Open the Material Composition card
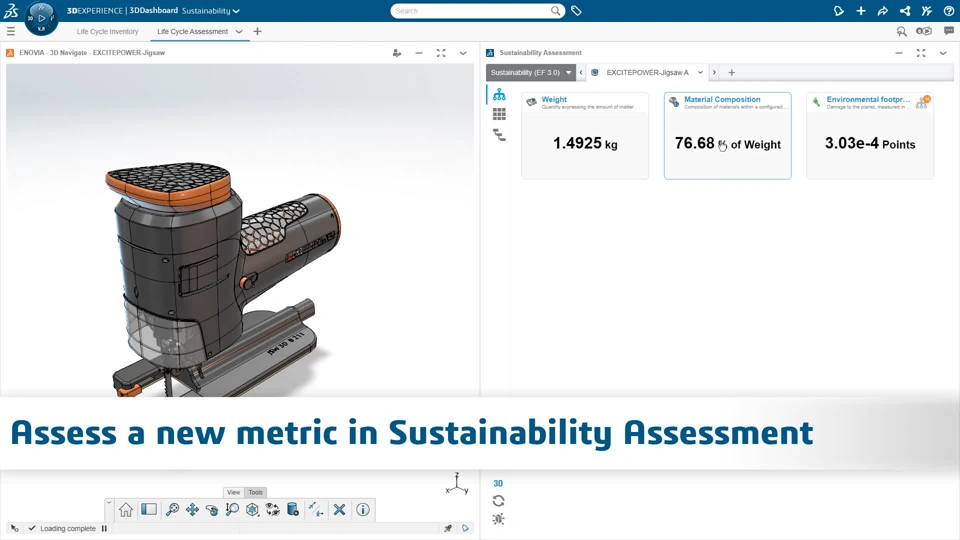The image size is (960, 540). tap(727, 136)
